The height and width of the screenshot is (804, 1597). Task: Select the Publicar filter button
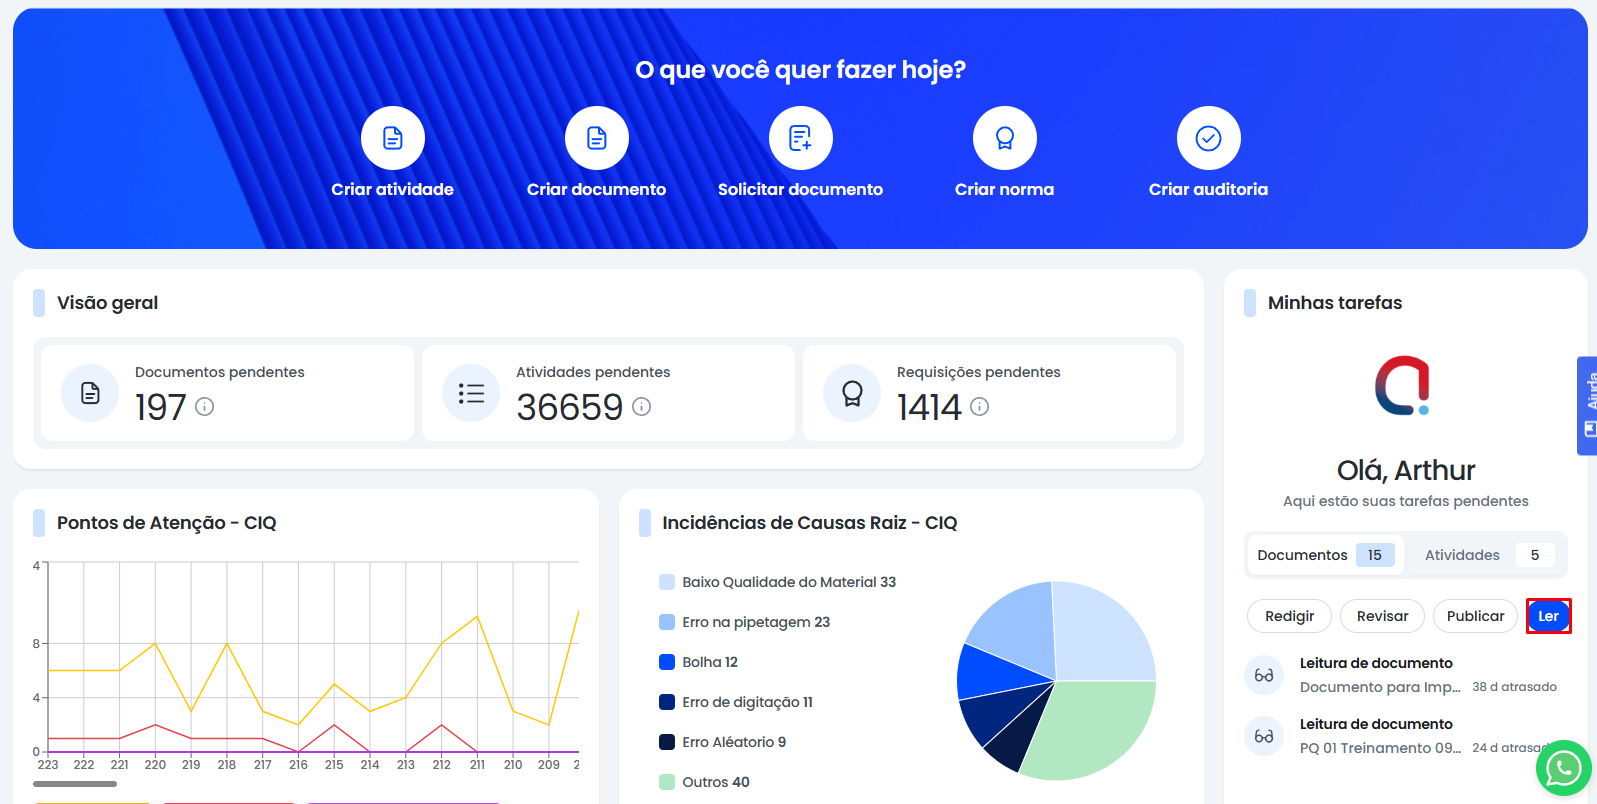[1475, 616]
